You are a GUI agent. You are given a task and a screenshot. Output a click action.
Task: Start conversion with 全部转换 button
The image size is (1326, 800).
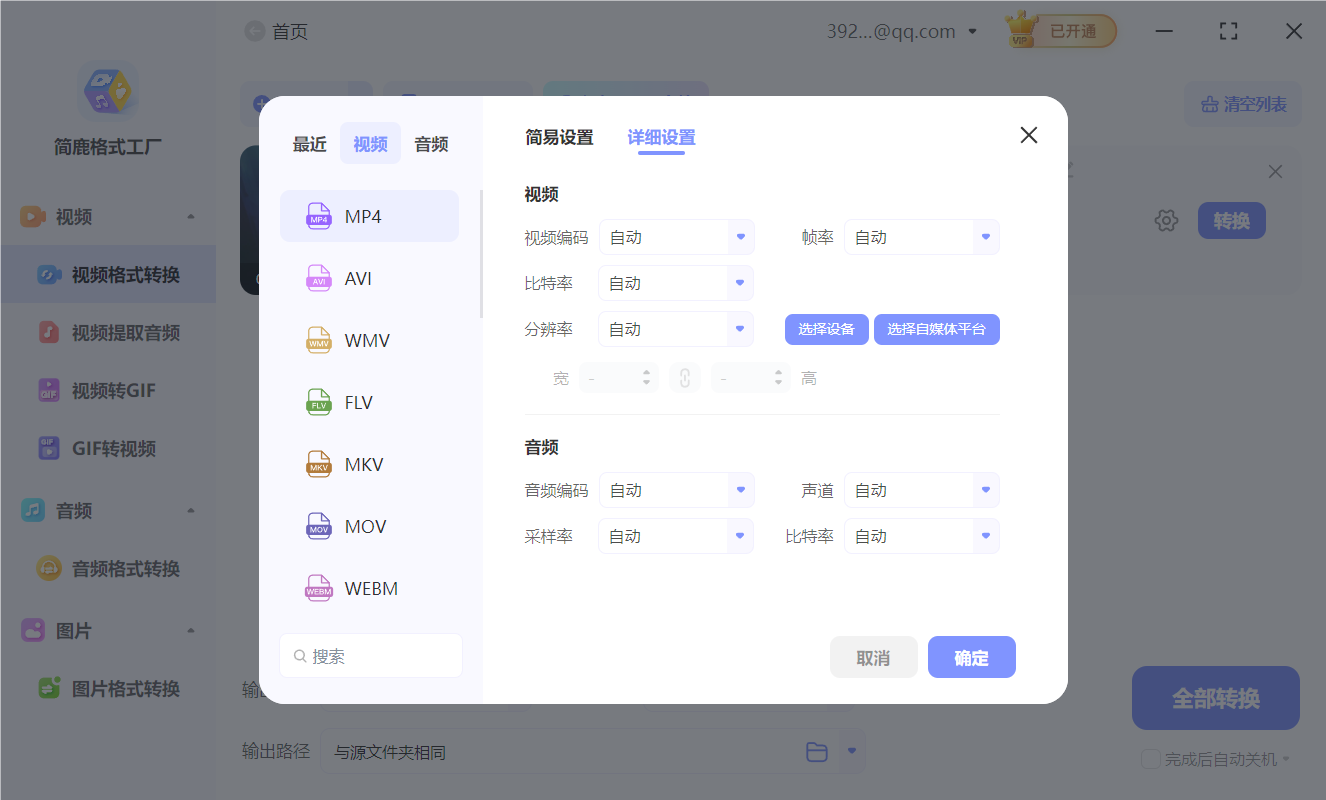tap(1215, 697)
